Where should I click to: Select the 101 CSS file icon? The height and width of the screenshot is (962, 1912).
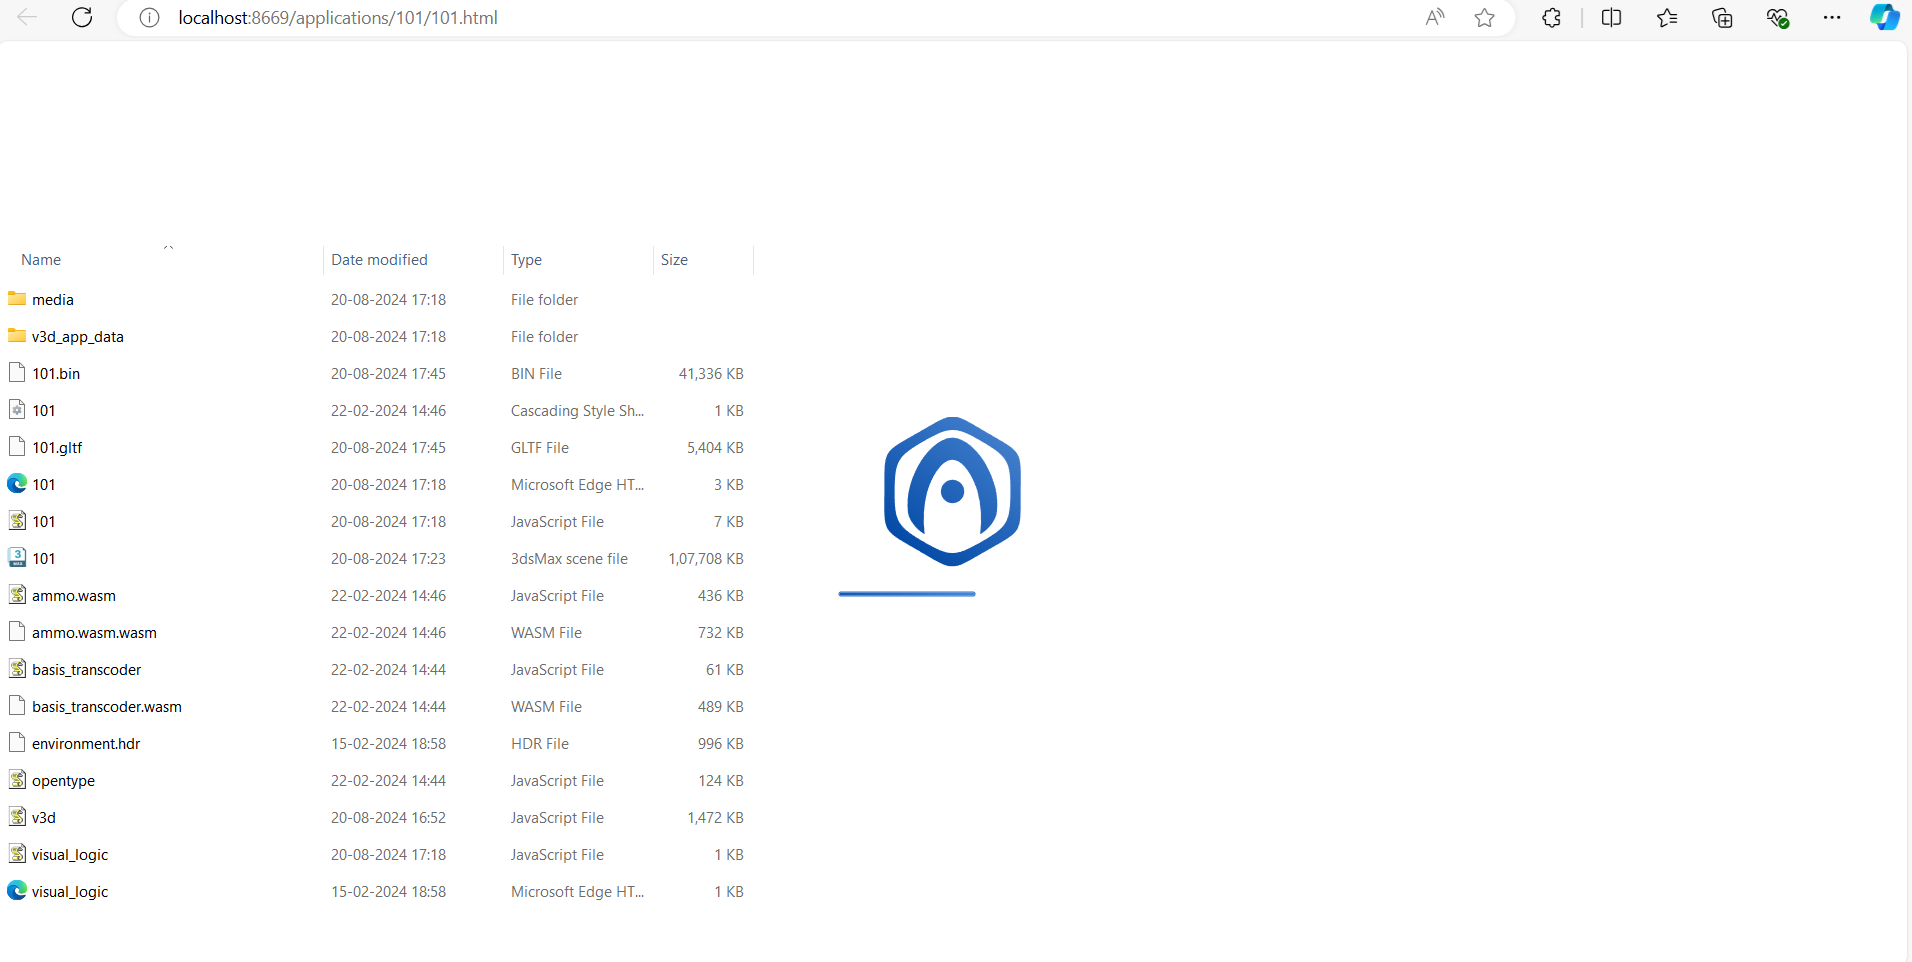click(17, 410)
